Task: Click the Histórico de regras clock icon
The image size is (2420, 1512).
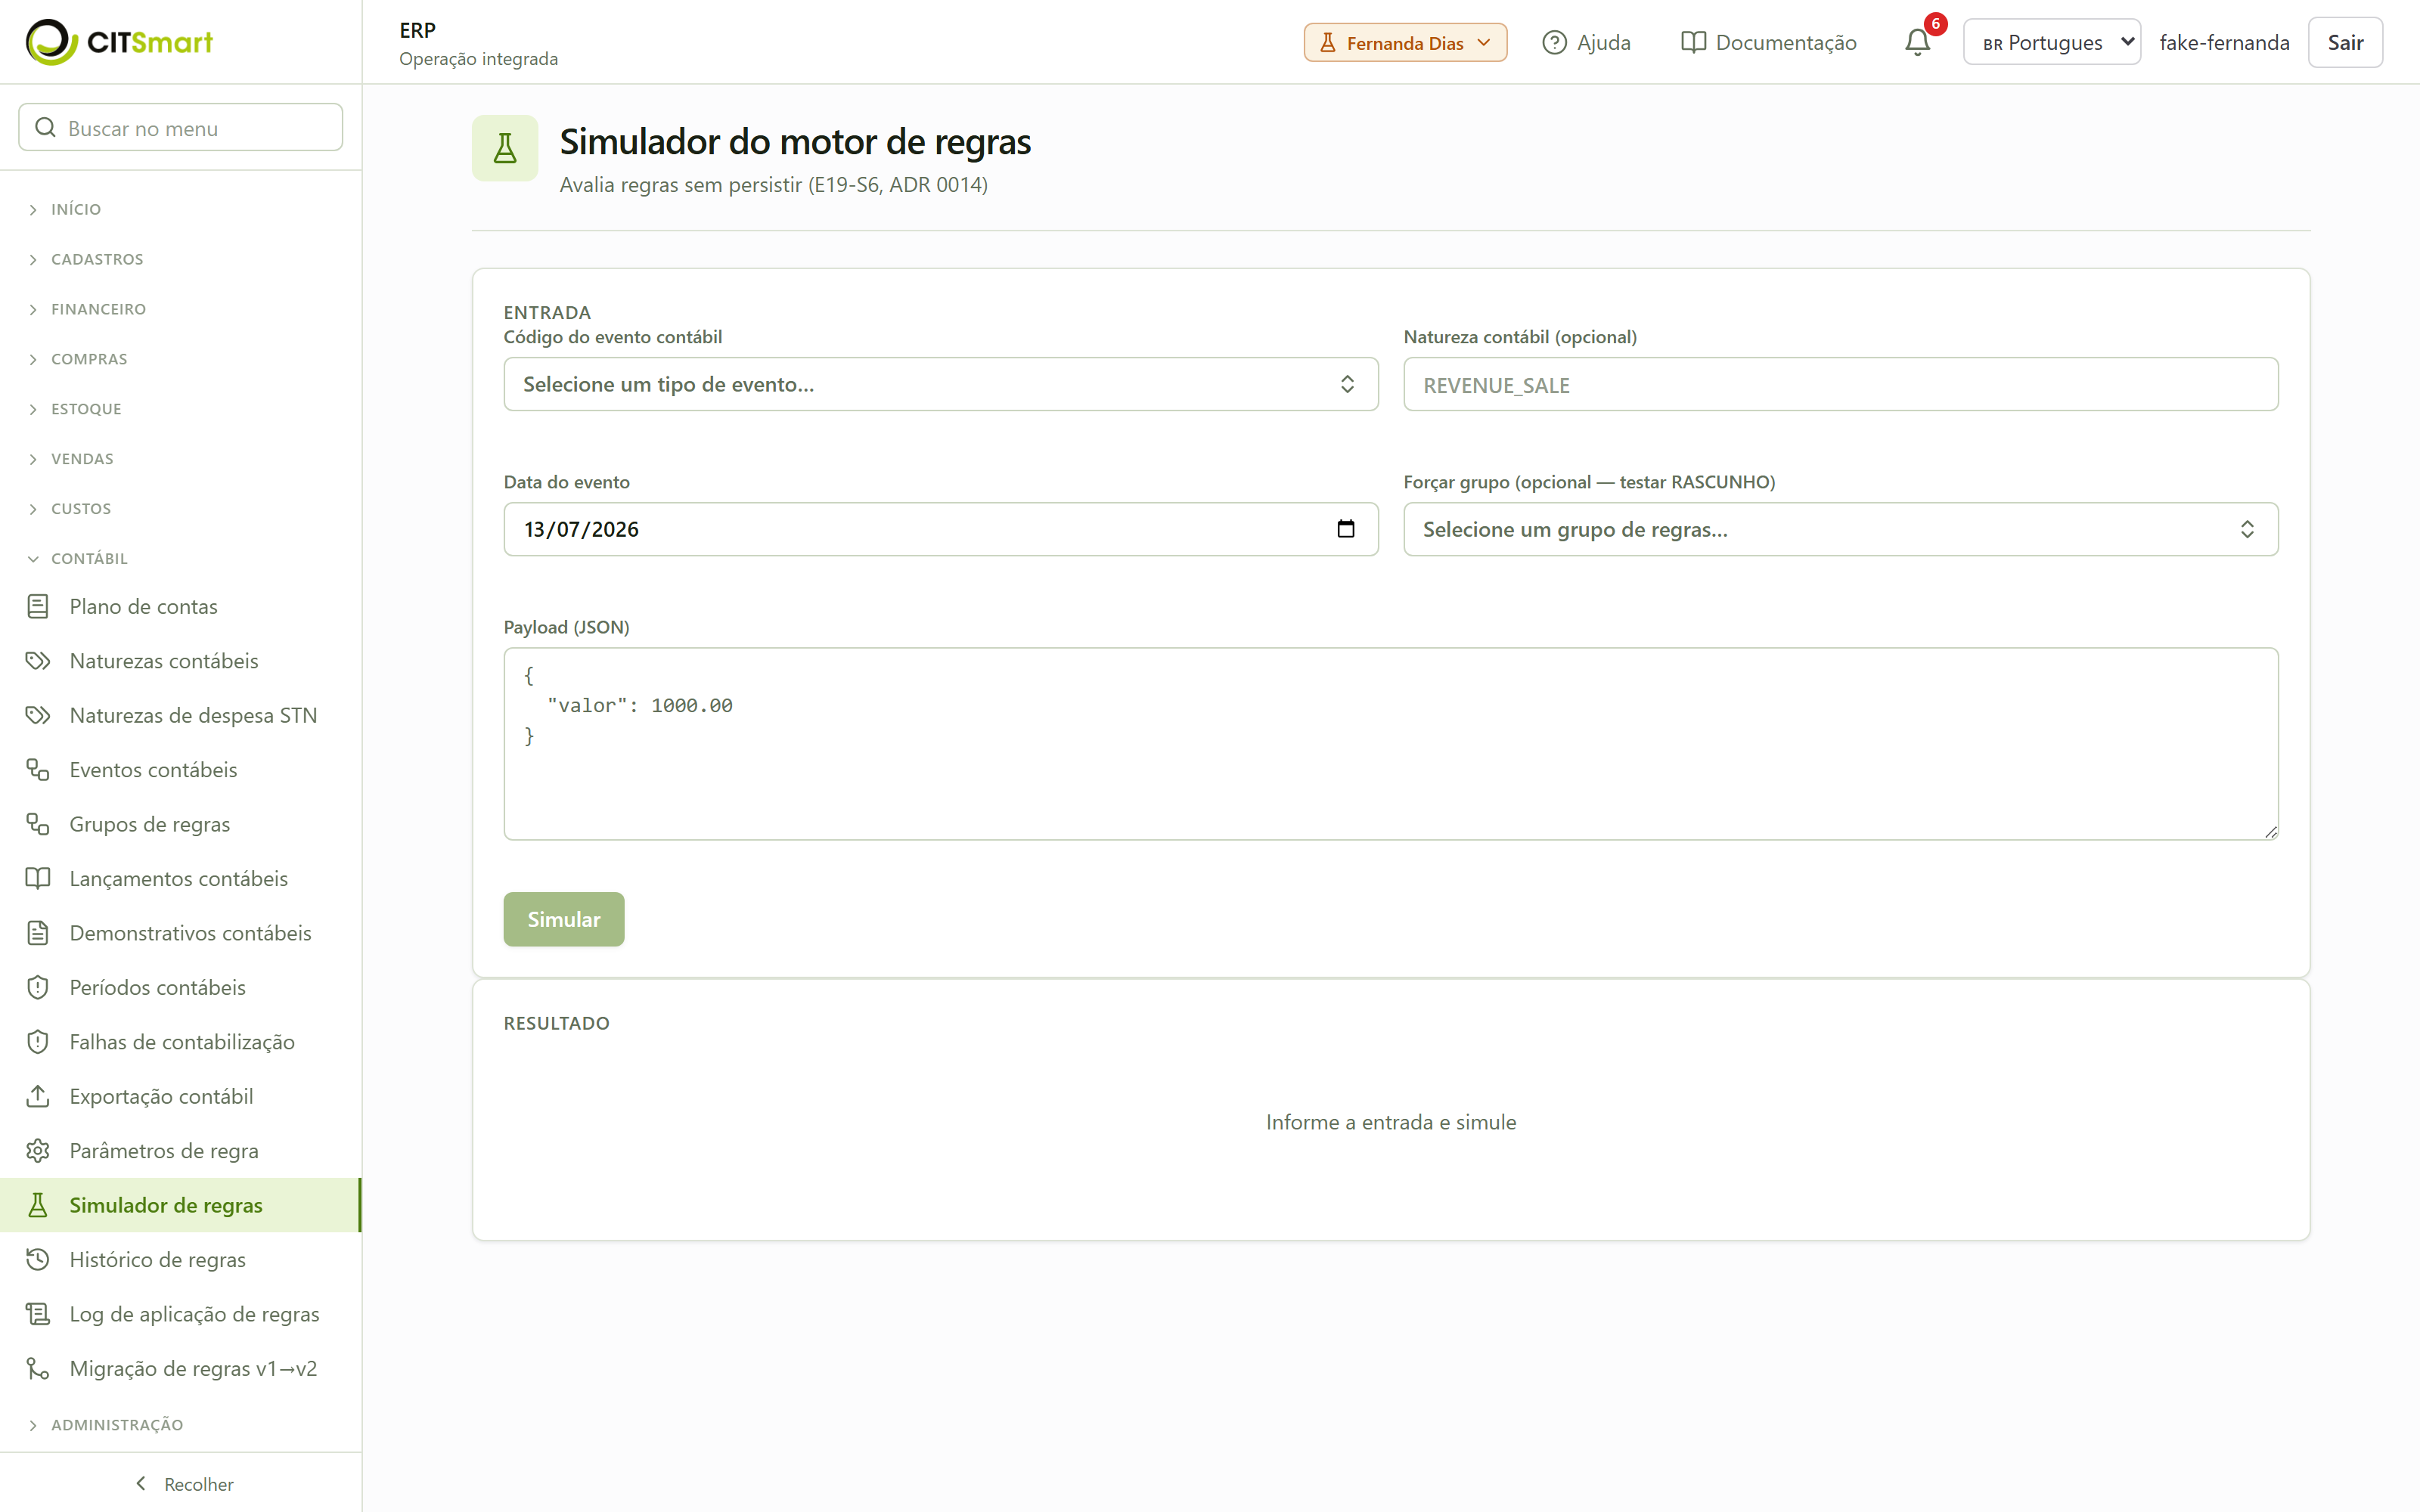Action: tap(38, 1260)
